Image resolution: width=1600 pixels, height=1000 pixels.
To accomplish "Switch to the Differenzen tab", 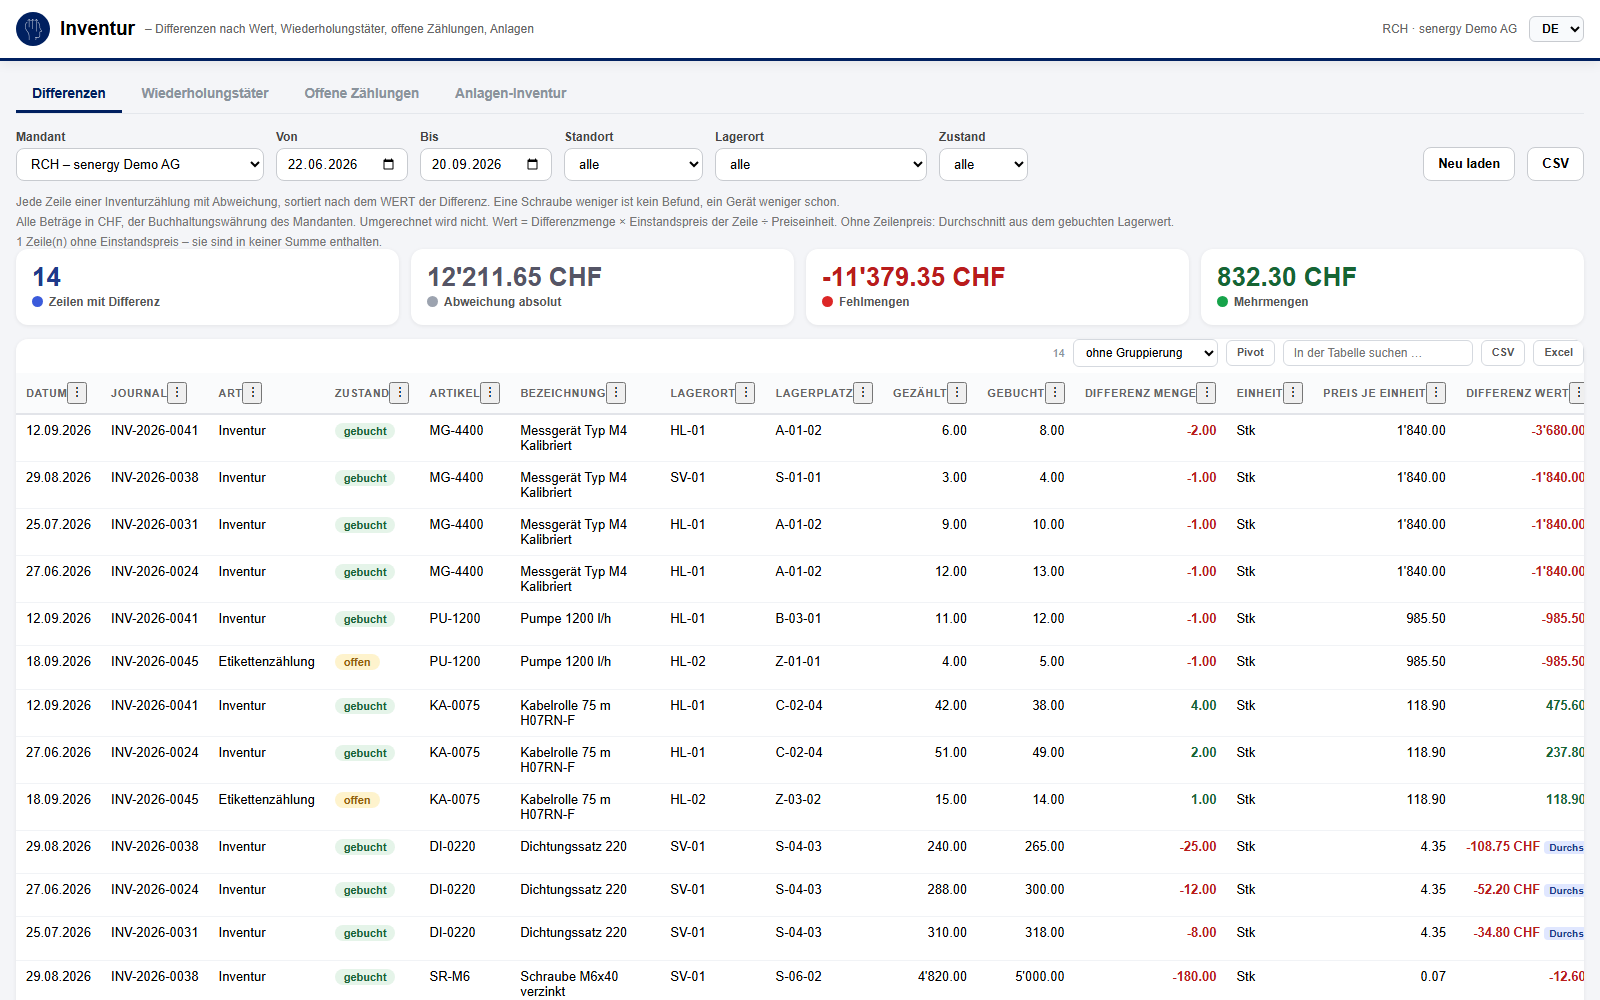I will (69, 93).
